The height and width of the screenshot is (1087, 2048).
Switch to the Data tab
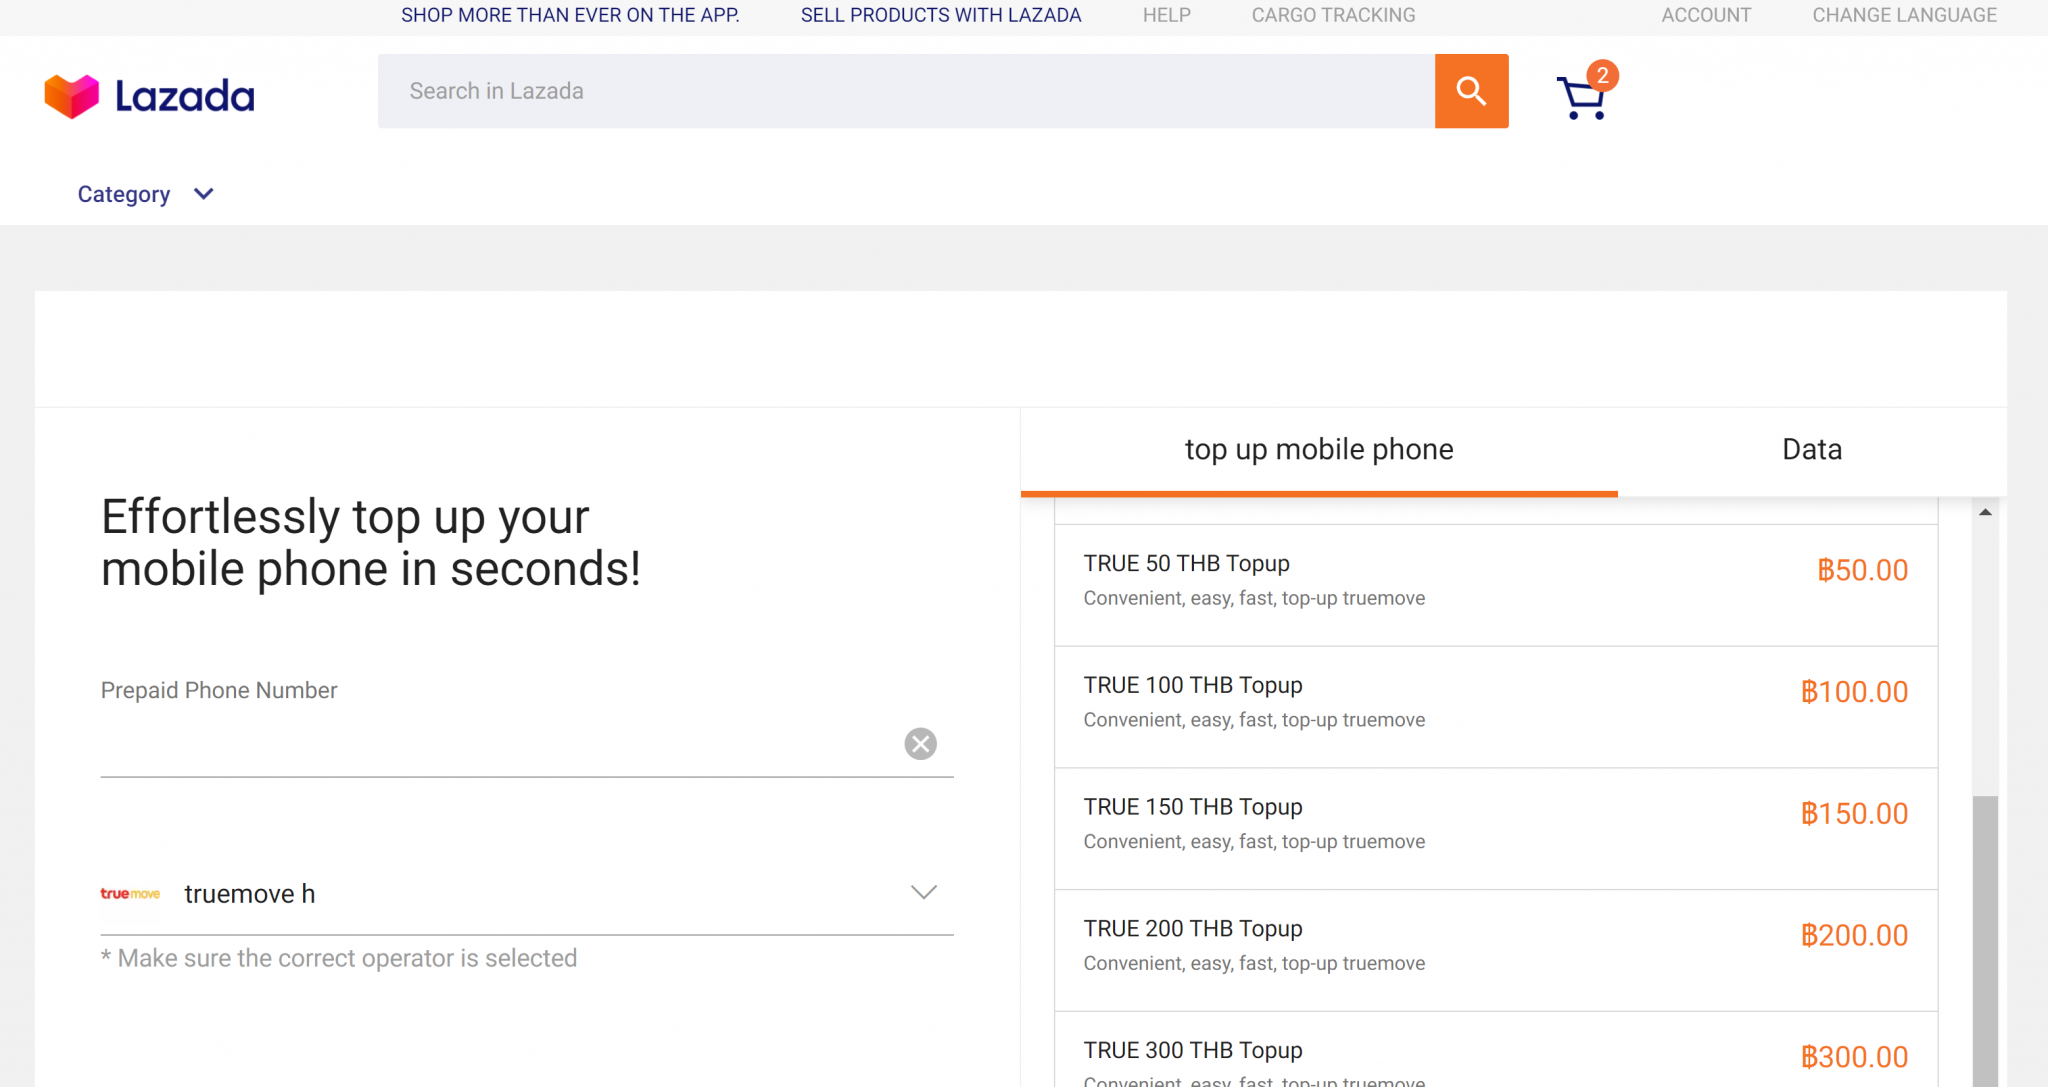click(1812, 449)
